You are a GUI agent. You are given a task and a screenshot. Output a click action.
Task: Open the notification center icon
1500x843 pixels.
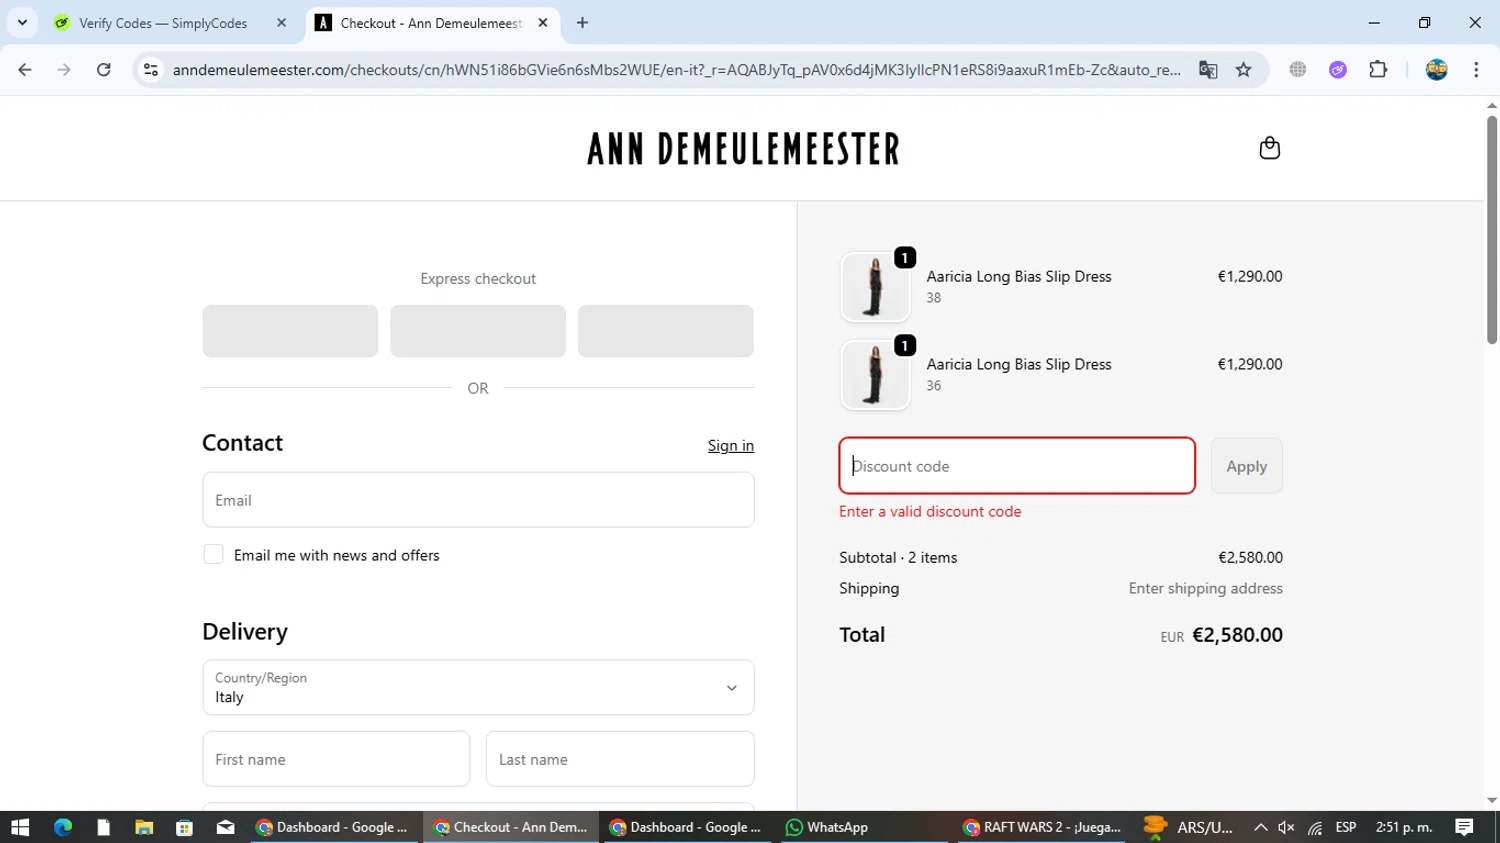pos(1464,827)
